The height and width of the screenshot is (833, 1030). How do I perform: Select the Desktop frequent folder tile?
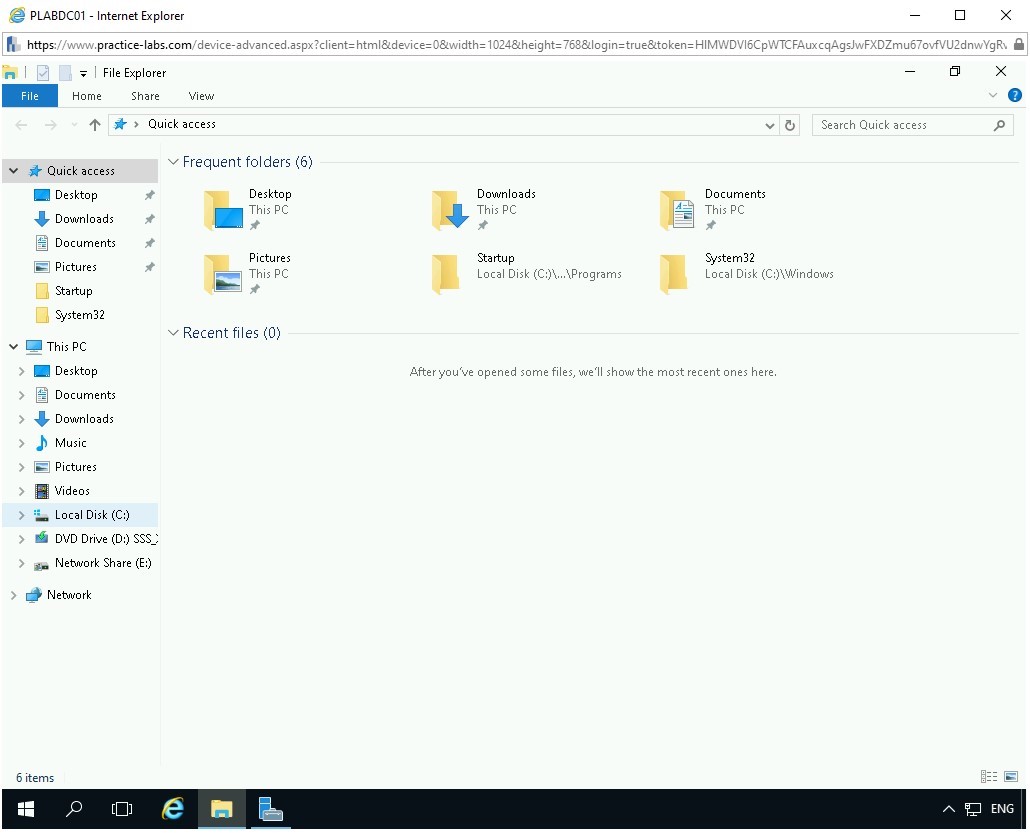248,209
